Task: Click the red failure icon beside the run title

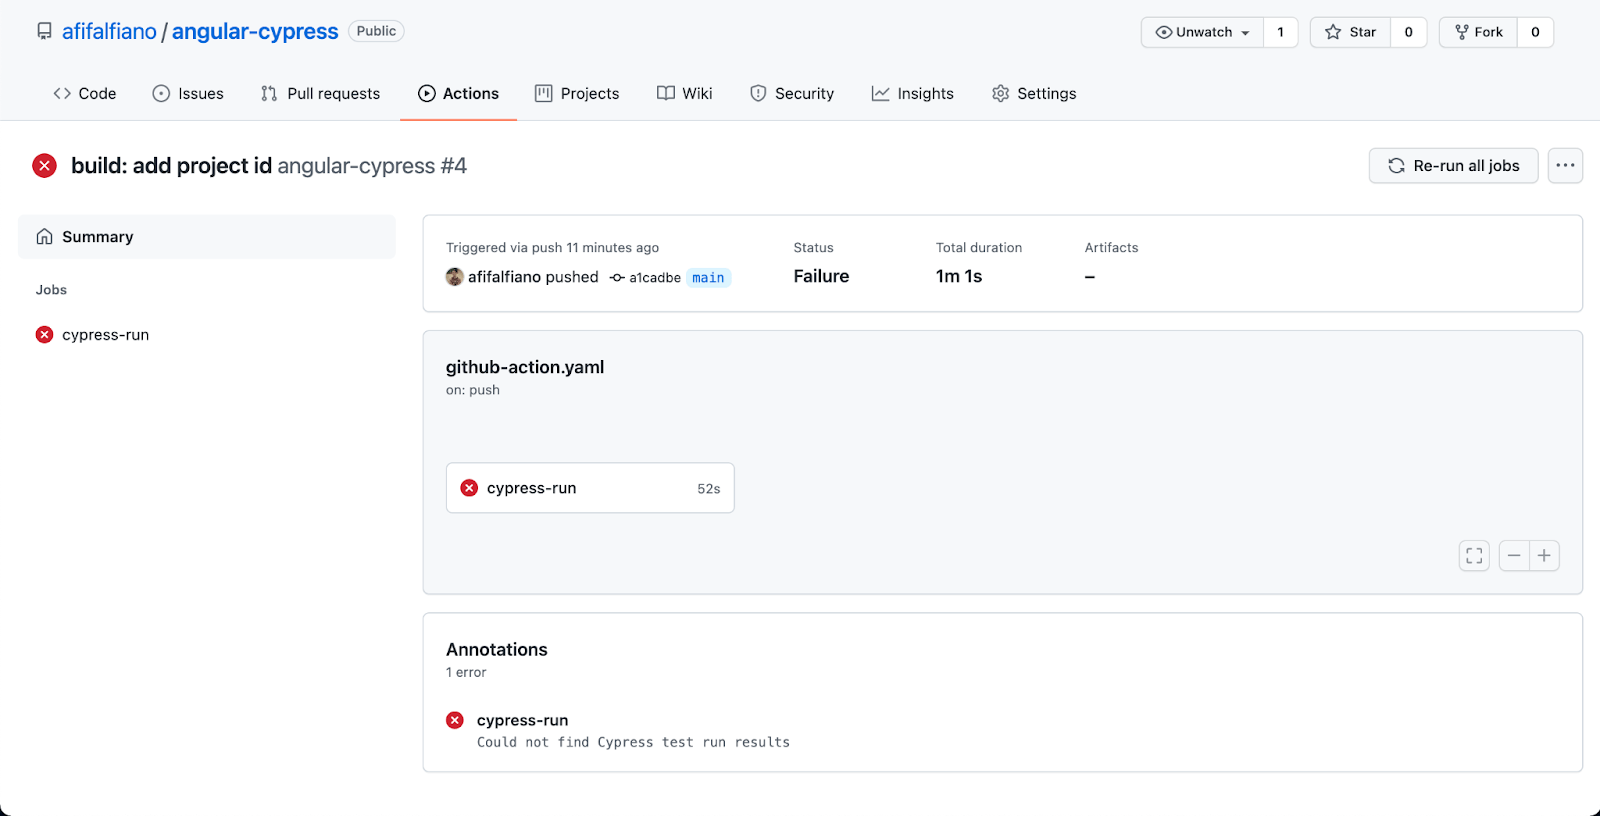Action: pos(44,166)
